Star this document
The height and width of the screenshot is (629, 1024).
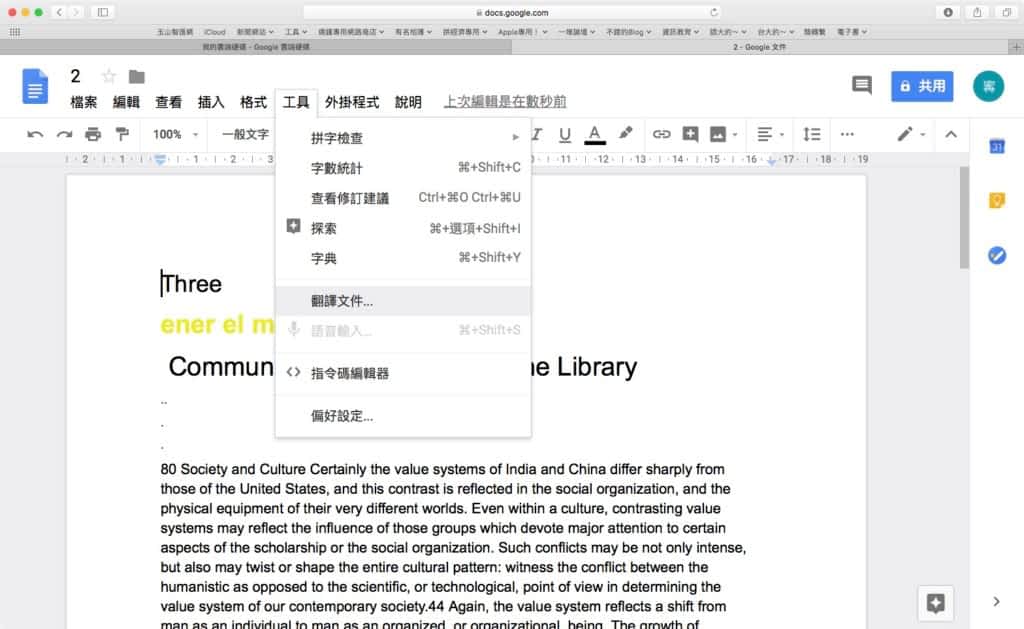click(109, 77)
